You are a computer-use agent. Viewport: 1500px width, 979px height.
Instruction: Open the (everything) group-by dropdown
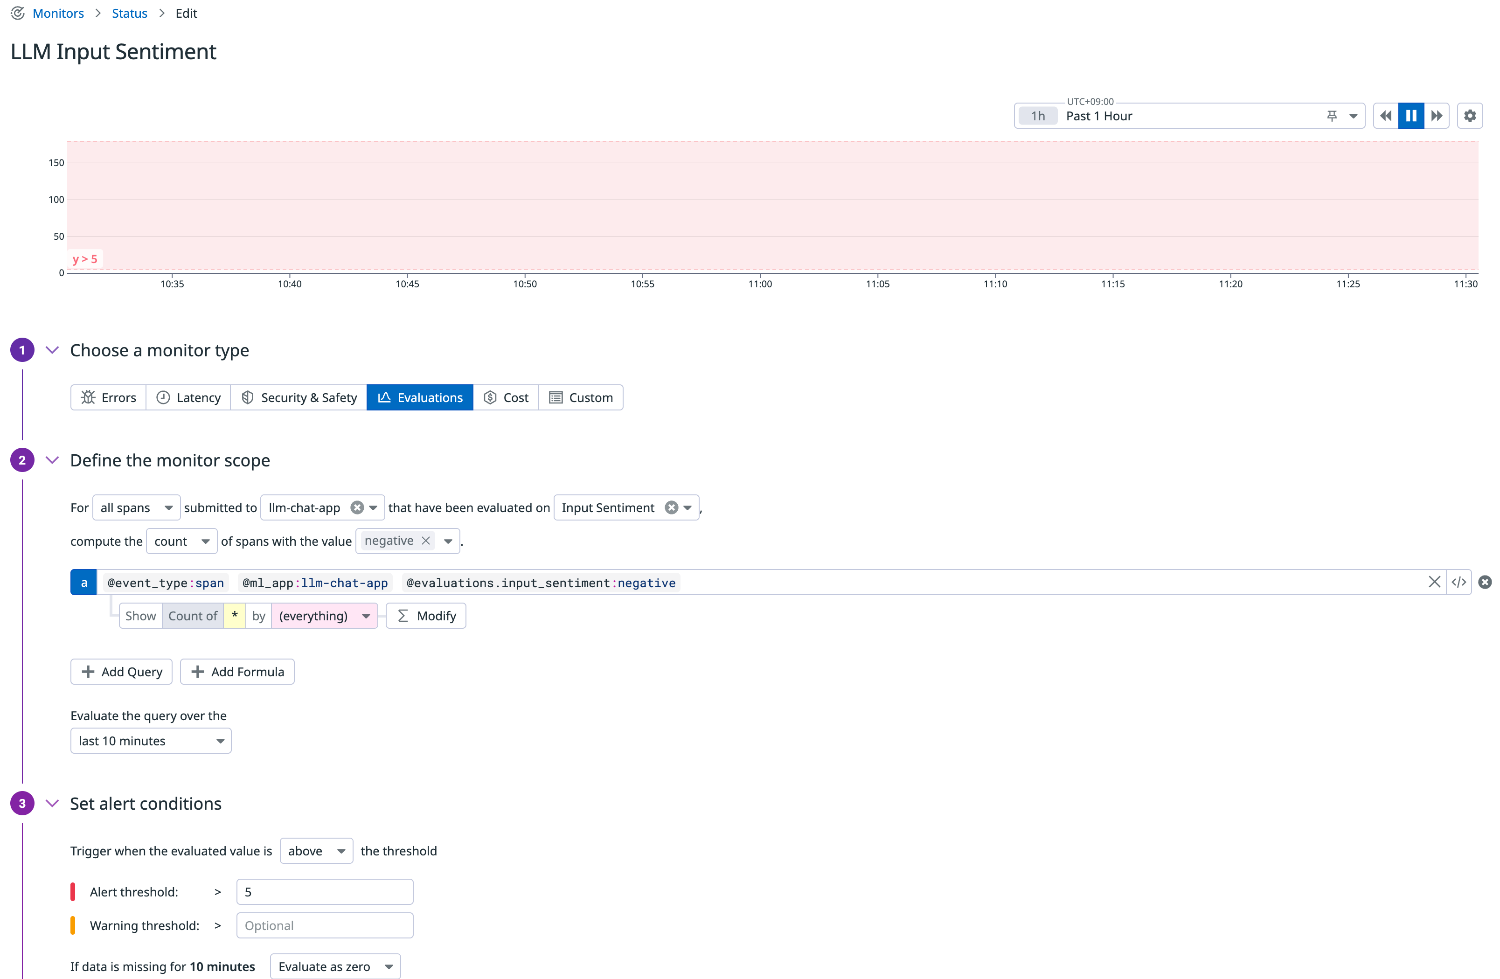coord(324,616)
